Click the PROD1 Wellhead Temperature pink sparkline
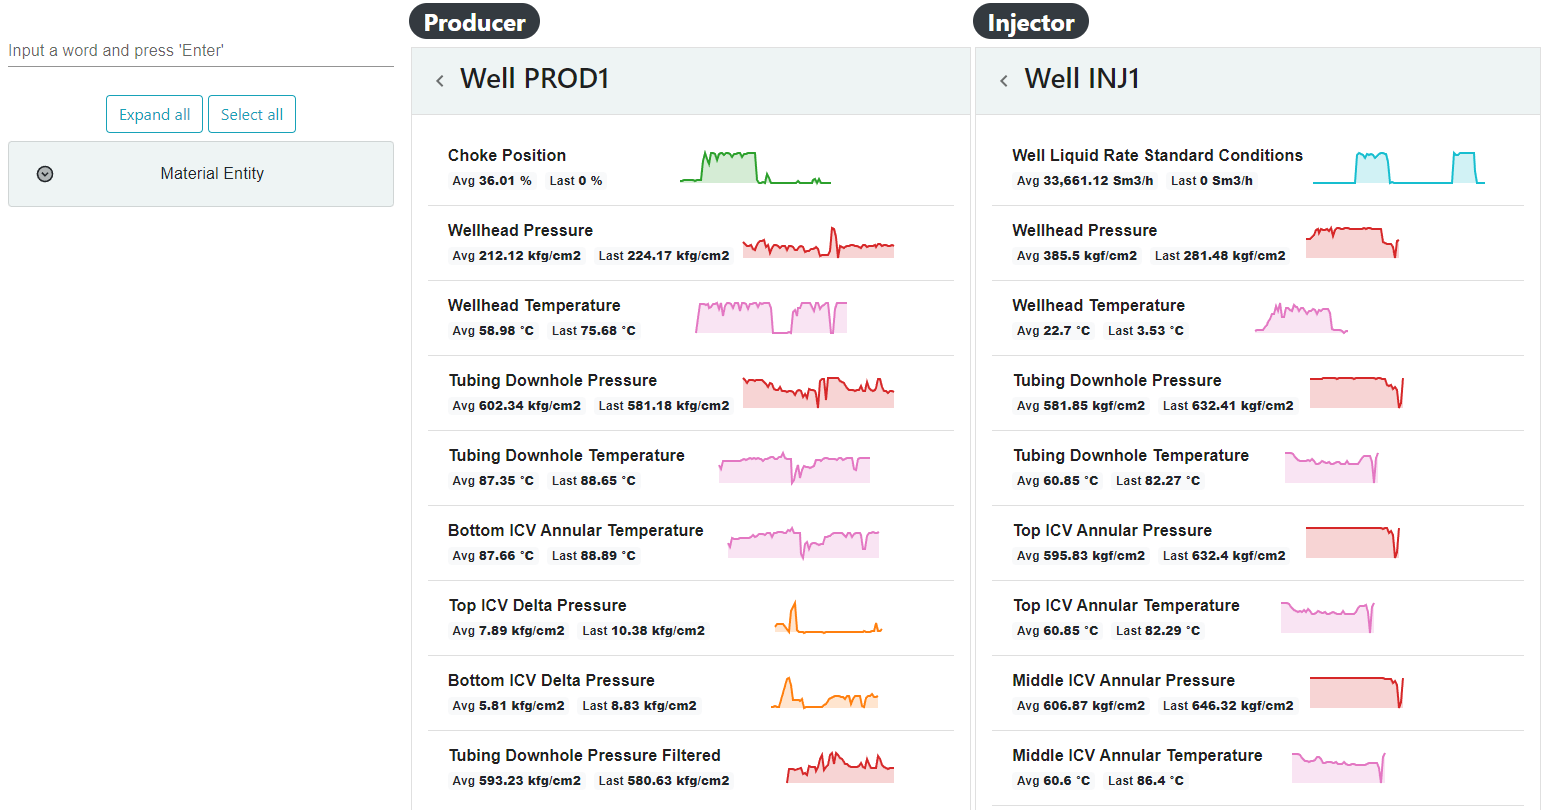This screenshot has height=810, width=1562. tap(771, 317)
